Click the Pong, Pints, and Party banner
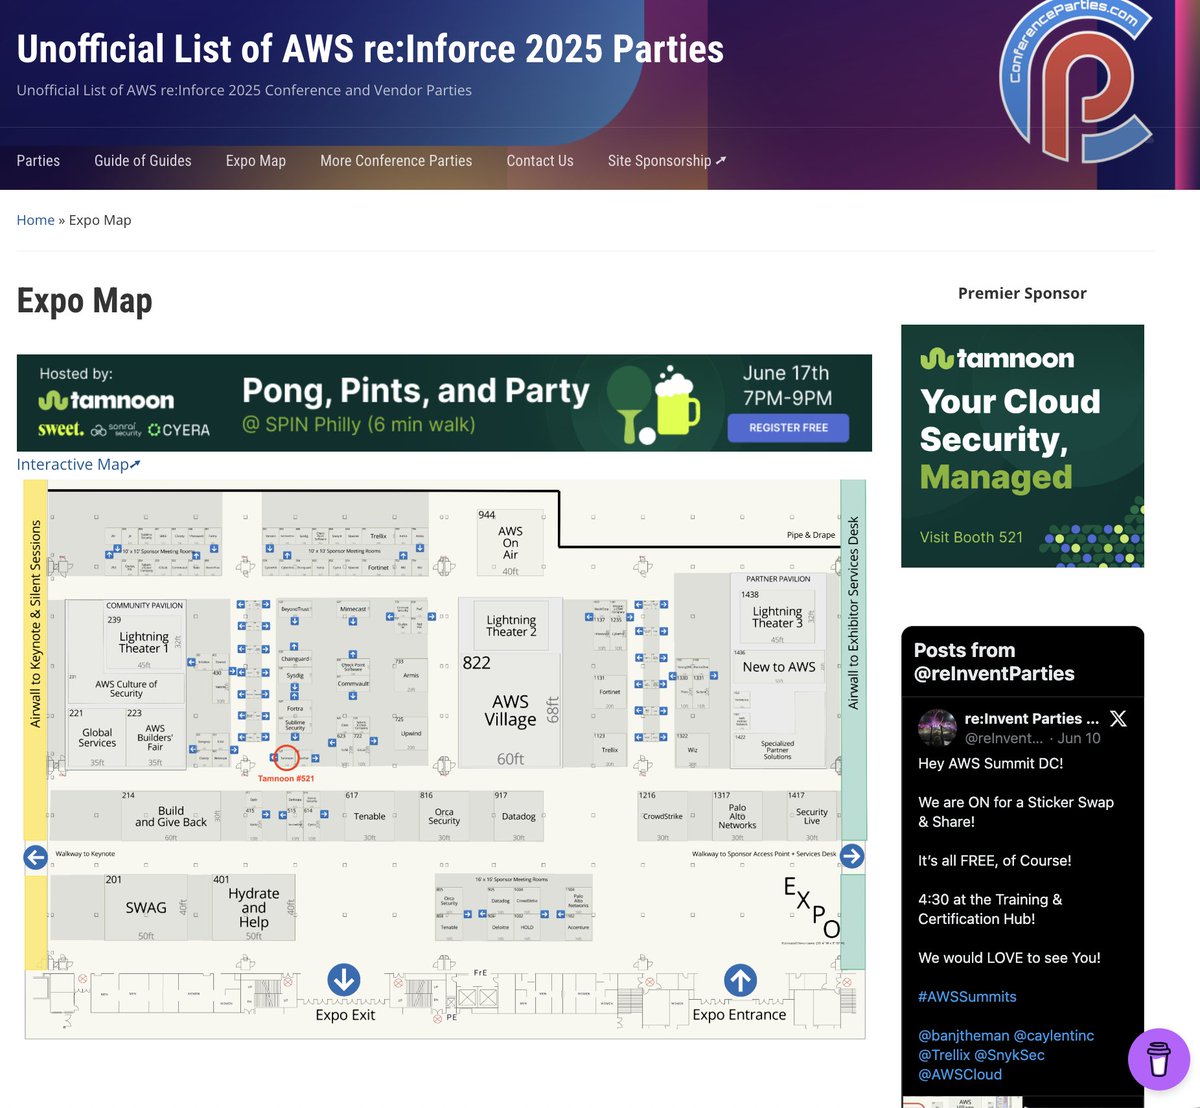Image resolution: width=1200 pixels, height=1108 pixels. point(444,403)
